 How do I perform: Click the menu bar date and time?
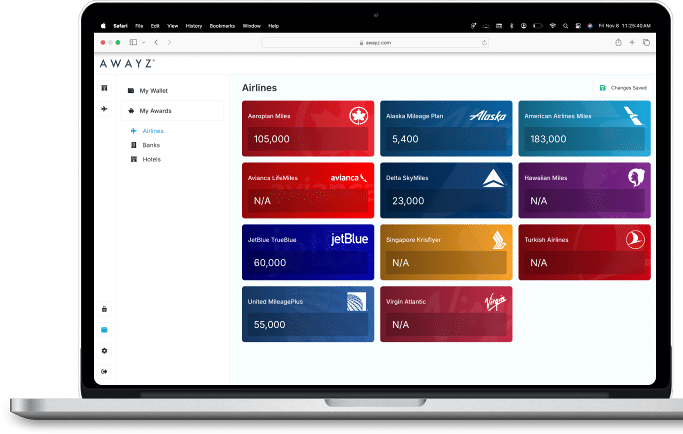tap(625, 26)
